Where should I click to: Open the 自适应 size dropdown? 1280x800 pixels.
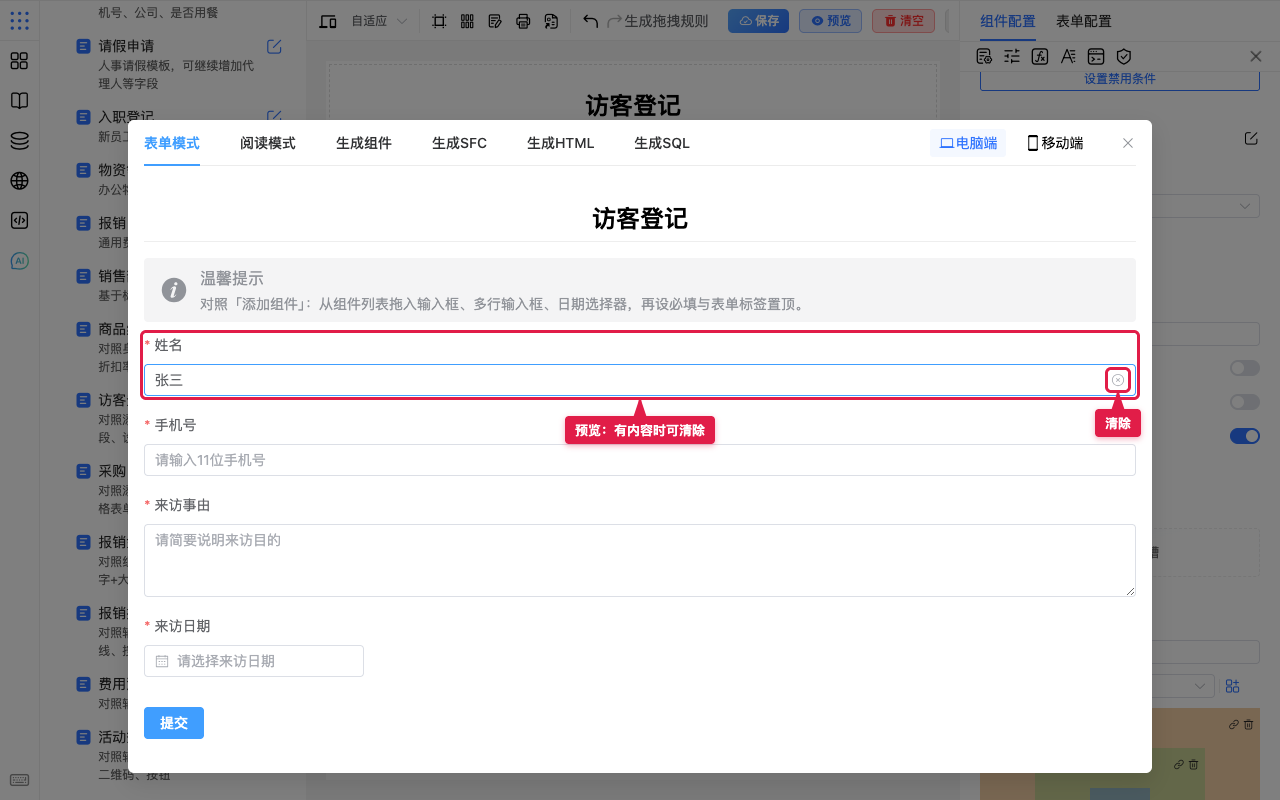click(x=379, y=21)
